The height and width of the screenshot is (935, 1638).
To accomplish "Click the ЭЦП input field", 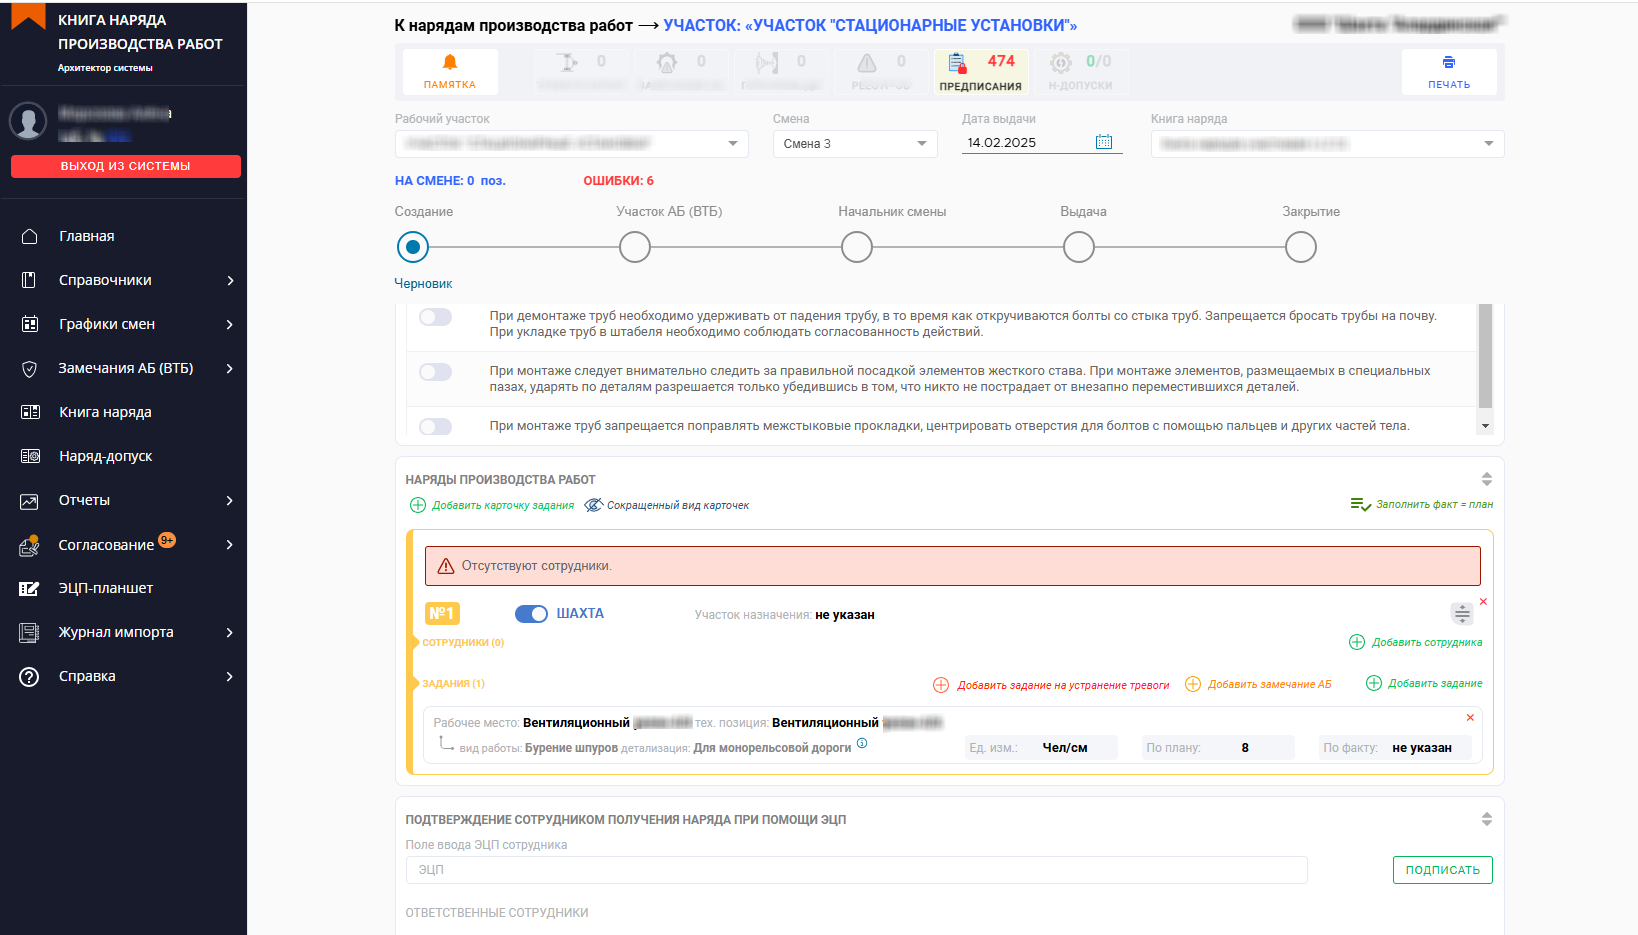I will point(856,870).
